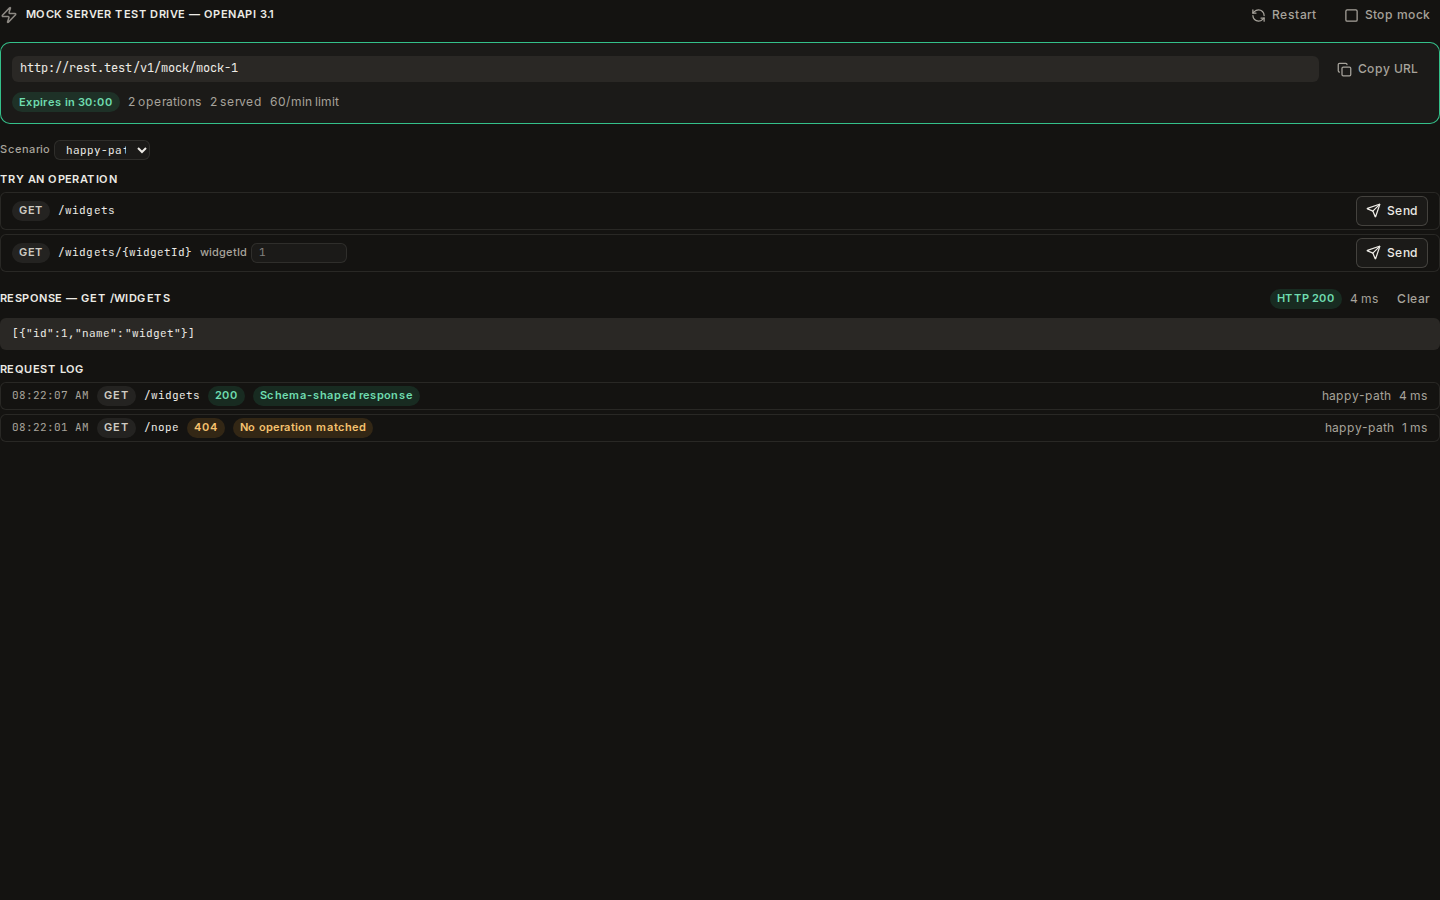The image size is (1440, 900).
Task: Focus the widgetId input field
Action: pyautogui.click(x=299, y=253)
